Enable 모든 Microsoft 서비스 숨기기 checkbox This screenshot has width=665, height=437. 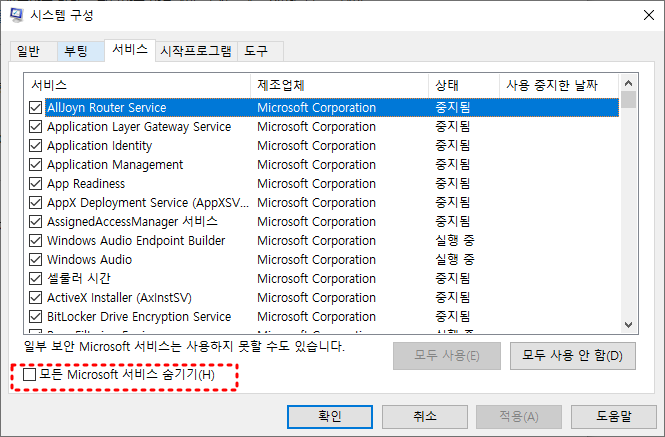click(x=29, y=374)
